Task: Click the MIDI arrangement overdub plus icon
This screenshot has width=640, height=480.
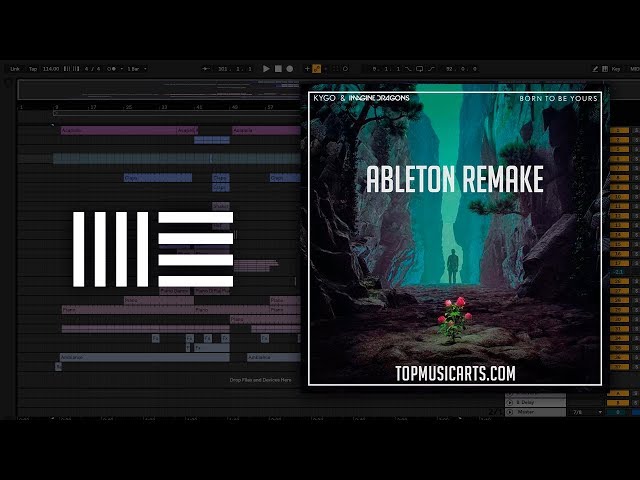Action: (x=307, y=69)
